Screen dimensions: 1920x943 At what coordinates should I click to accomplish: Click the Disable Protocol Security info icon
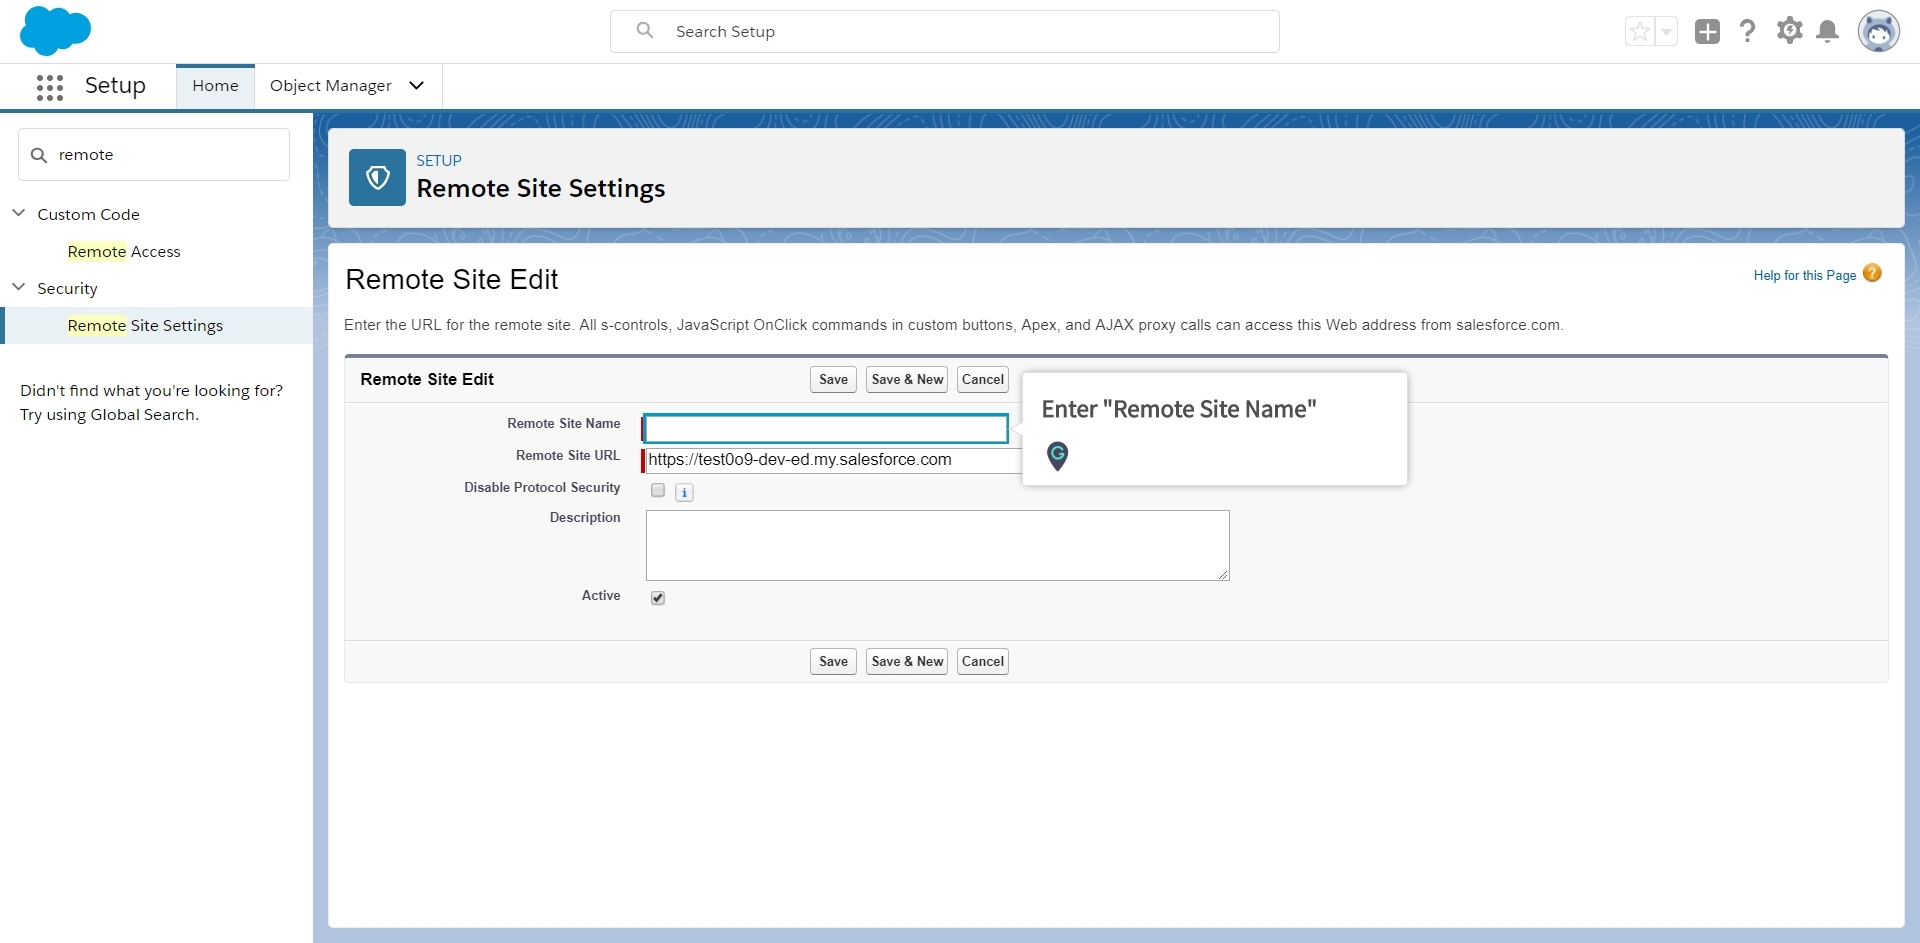pyautogui.click(x=684, y=492)
